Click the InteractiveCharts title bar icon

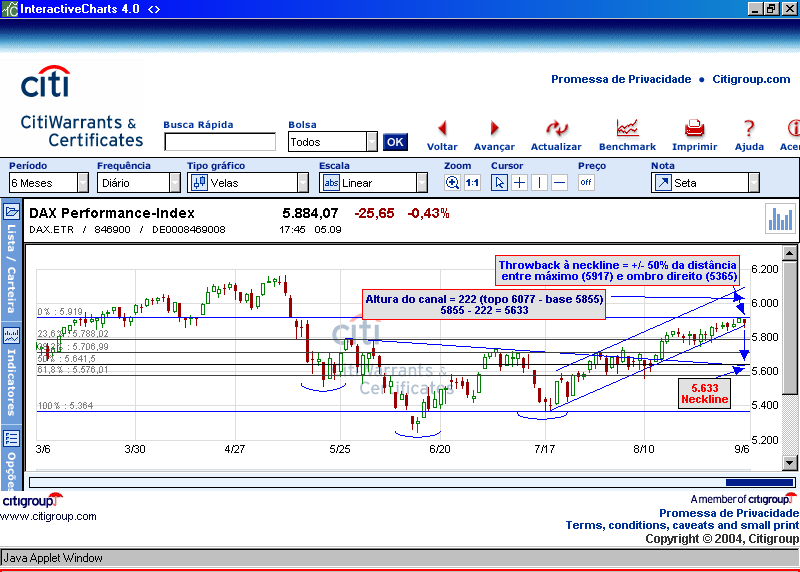(9, 9)
